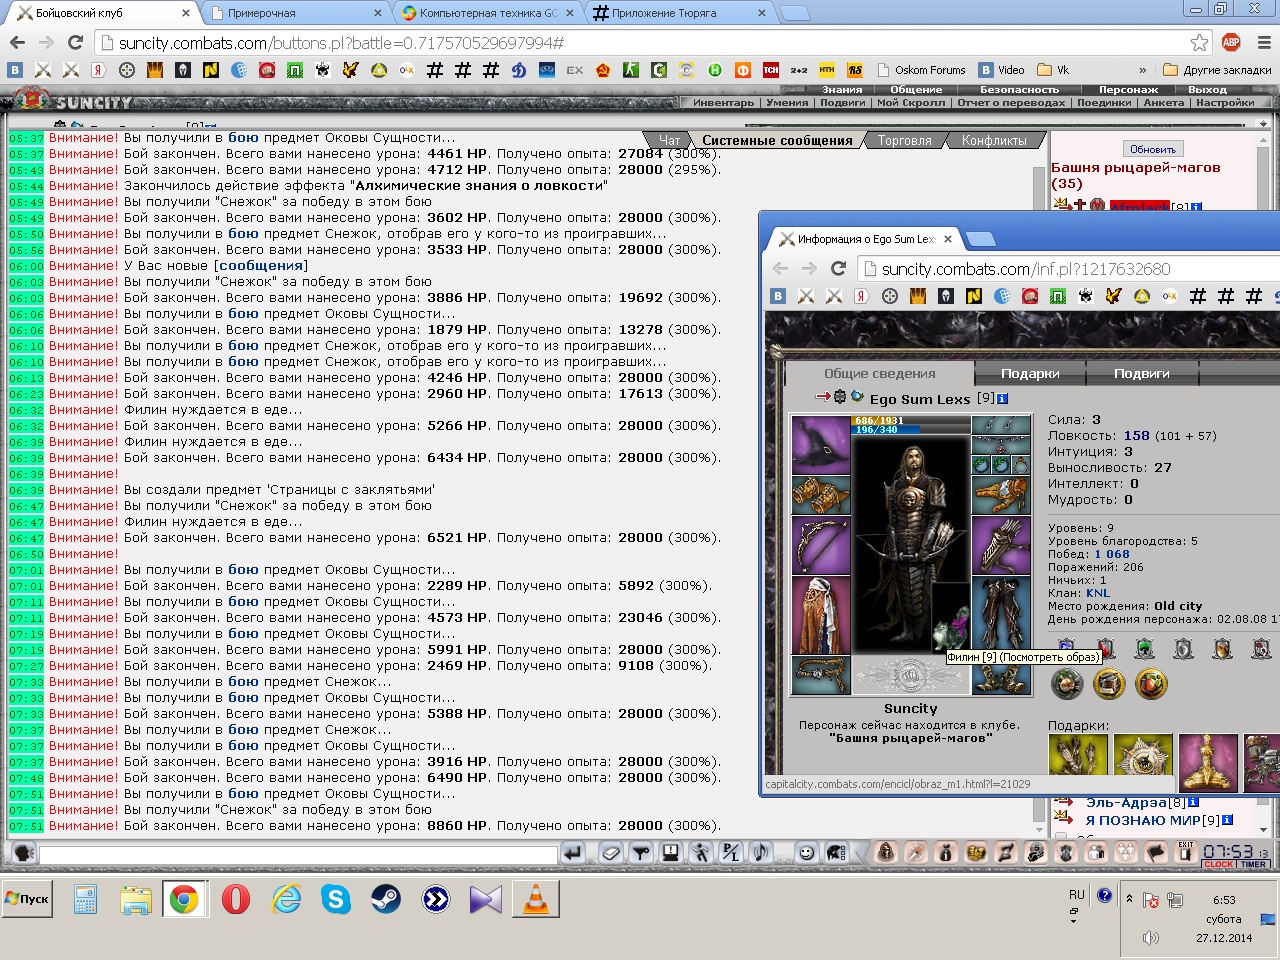Click the speaker sound icon in chat toolbar
The image size is (1280, 960).
pos(761,853)
